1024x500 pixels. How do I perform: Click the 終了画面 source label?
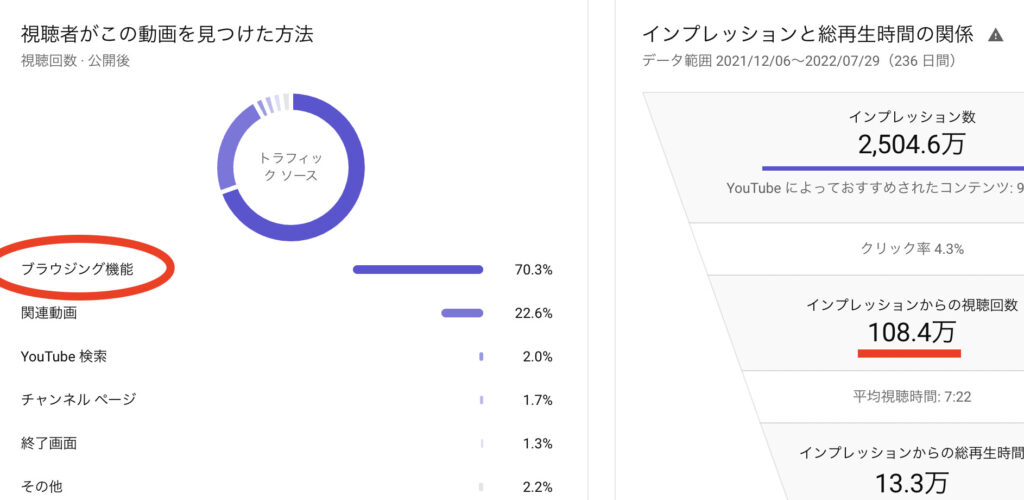49,443
